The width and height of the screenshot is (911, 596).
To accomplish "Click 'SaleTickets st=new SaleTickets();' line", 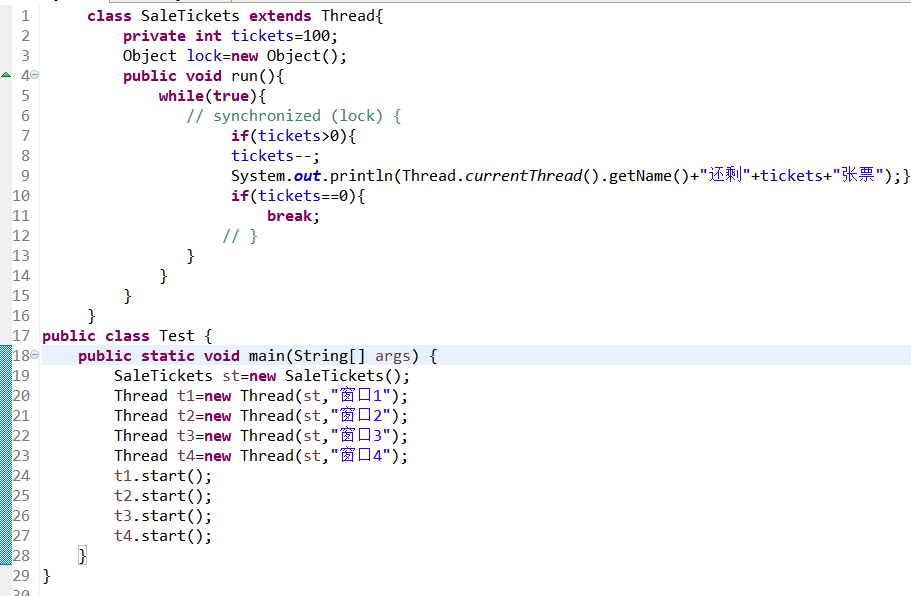I will [x=262, y=376].
